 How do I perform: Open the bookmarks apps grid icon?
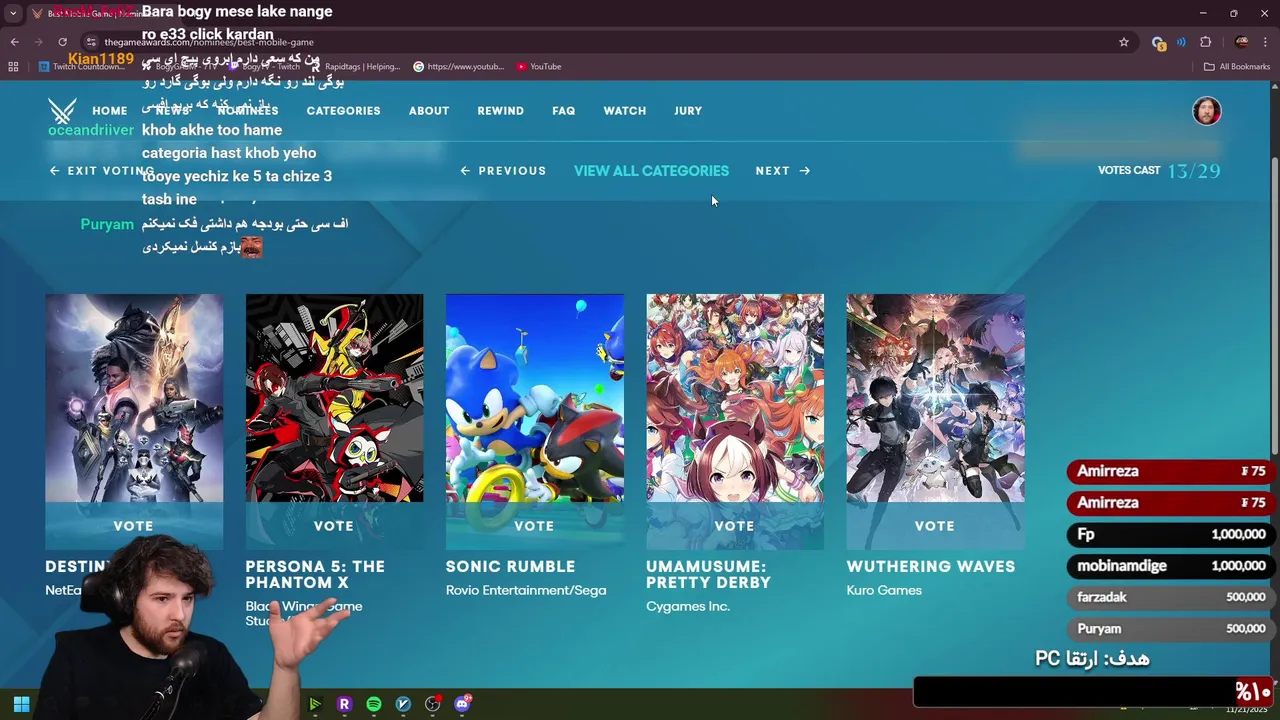pyautogui.click(x=13, y=67)
